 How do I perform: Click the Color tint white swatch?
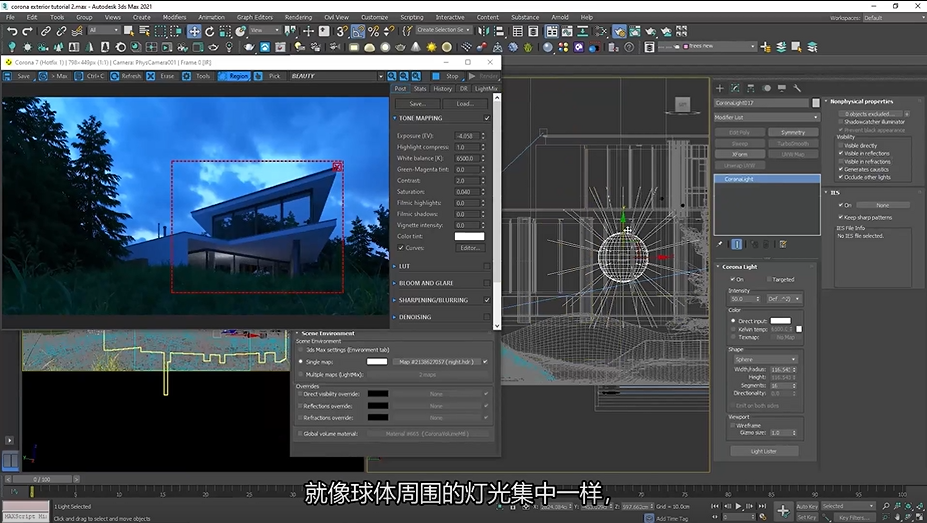[469, 236]
